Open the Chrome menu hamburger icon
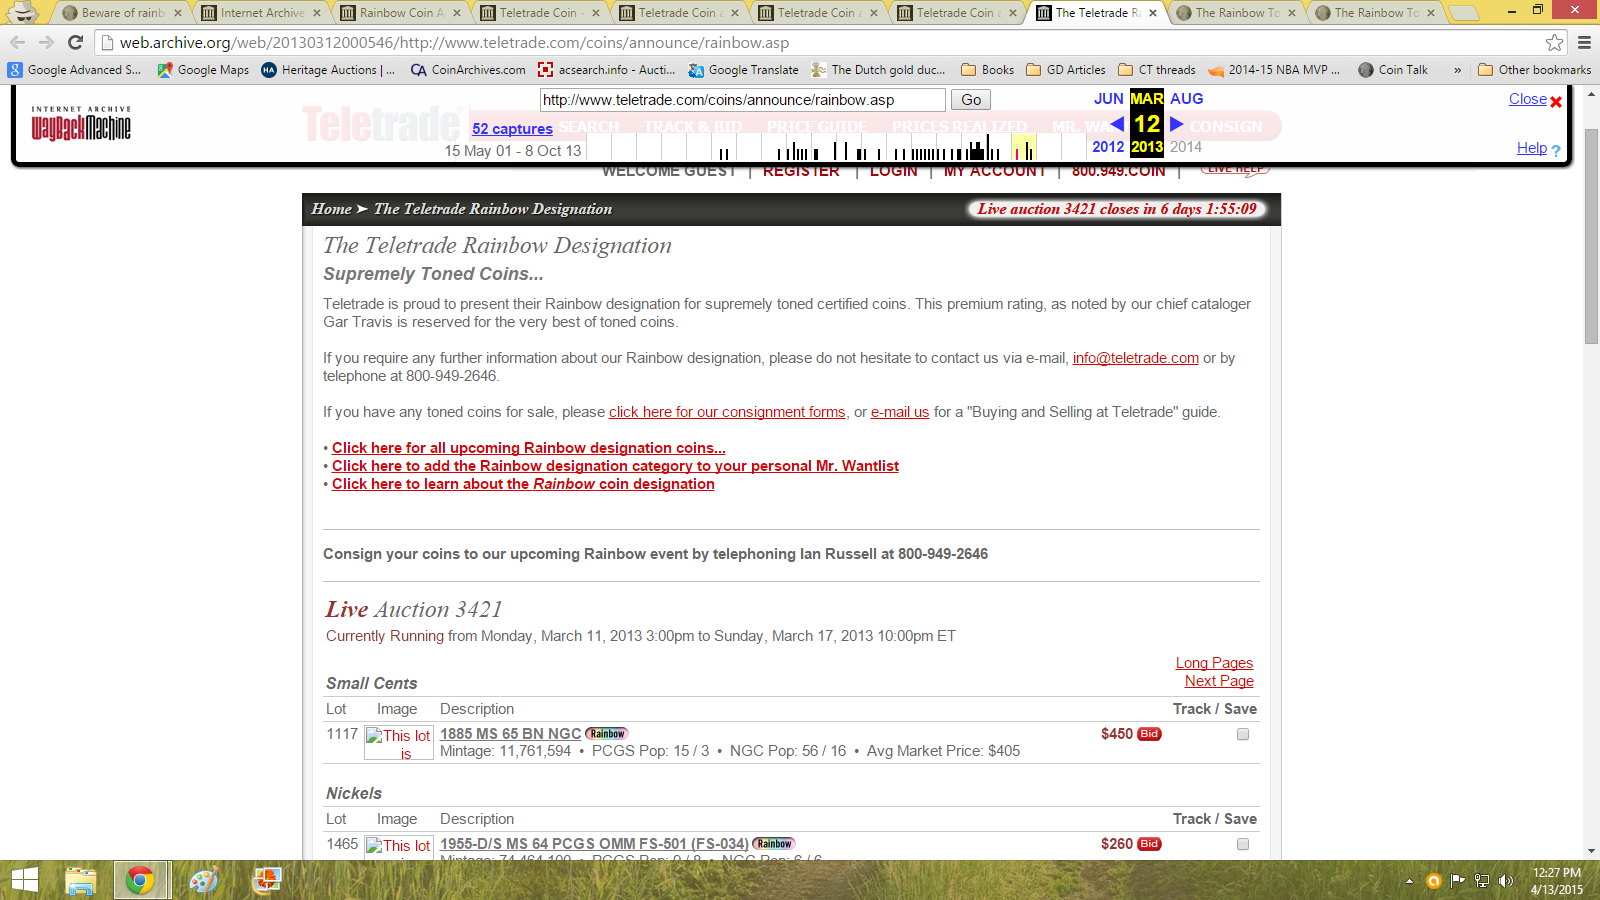The height and width of the screenshot is (900, 1600). click(x=1584, y=42)
